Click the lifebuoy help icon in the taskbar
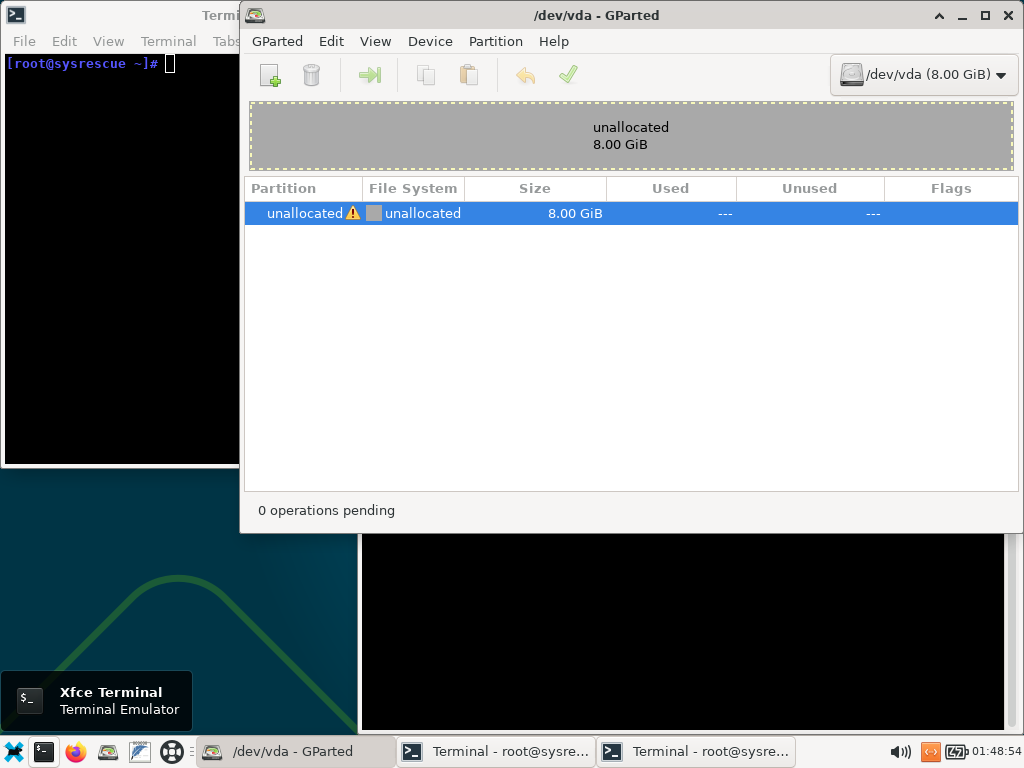 click(172, 752)
